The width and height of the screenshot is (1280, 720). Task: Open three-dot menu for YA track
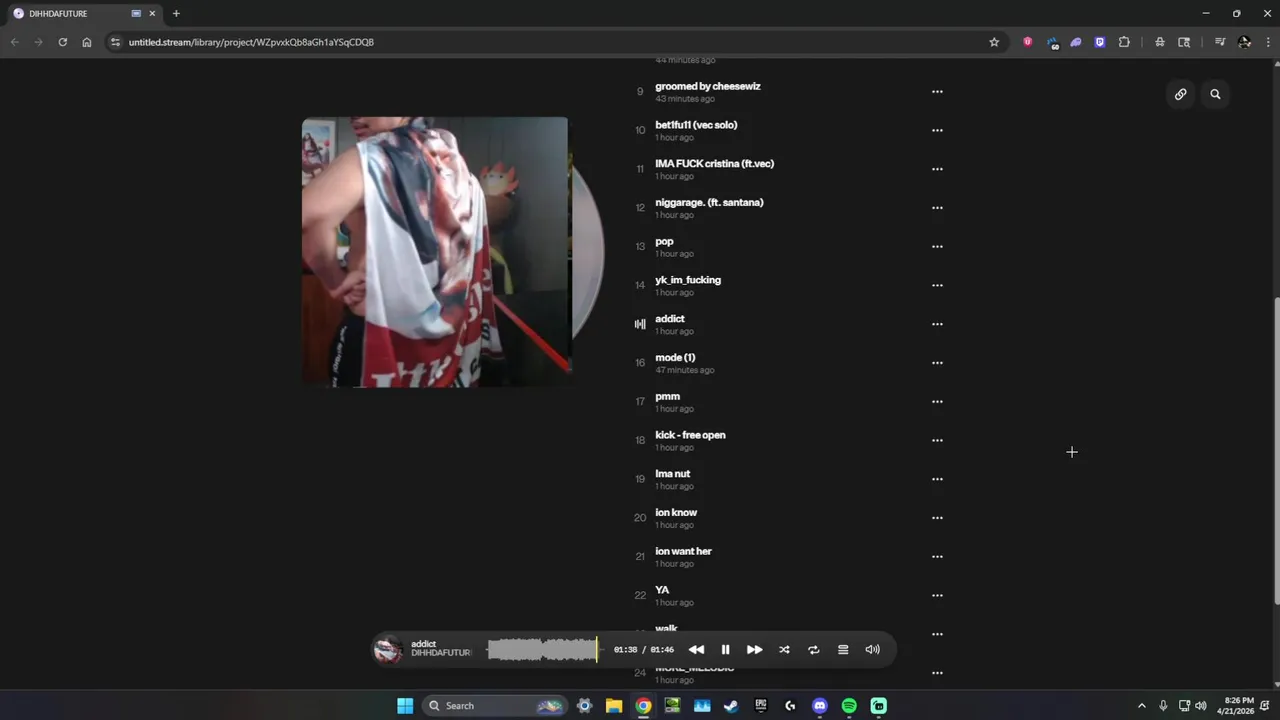[937, 595]
